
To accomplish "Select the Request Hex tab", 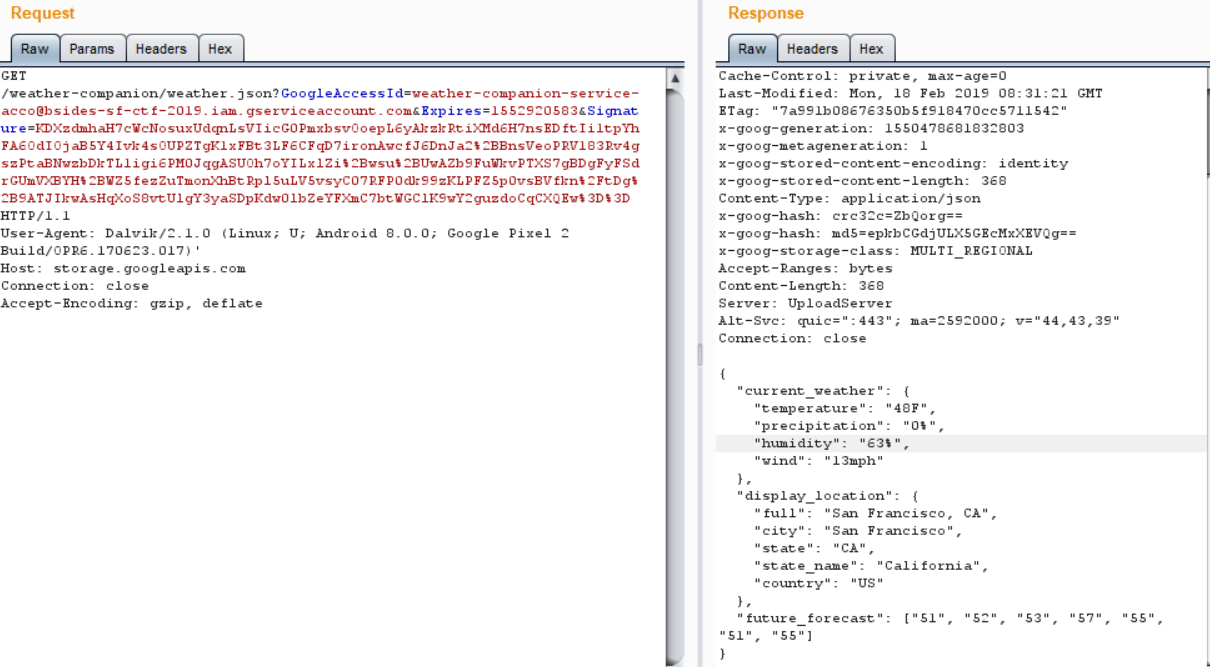I will [220, 49].
